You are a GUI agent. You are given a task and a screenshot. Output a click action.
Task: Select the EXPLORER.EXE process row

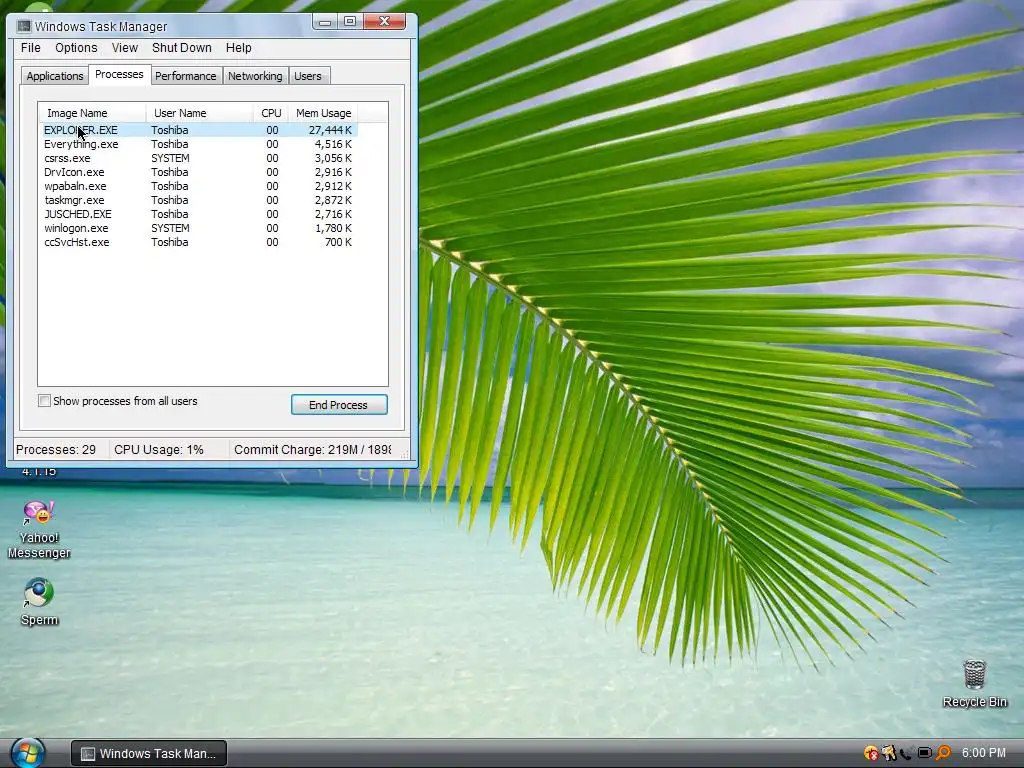click(x=199, y=130)
